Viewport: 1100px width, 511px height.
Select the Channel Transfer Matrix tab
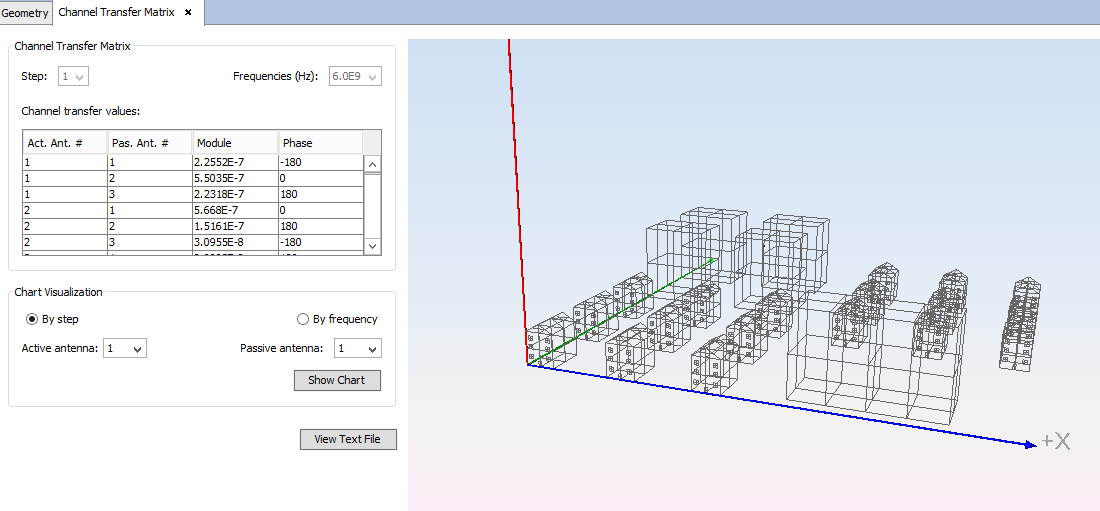pos(116,13)
